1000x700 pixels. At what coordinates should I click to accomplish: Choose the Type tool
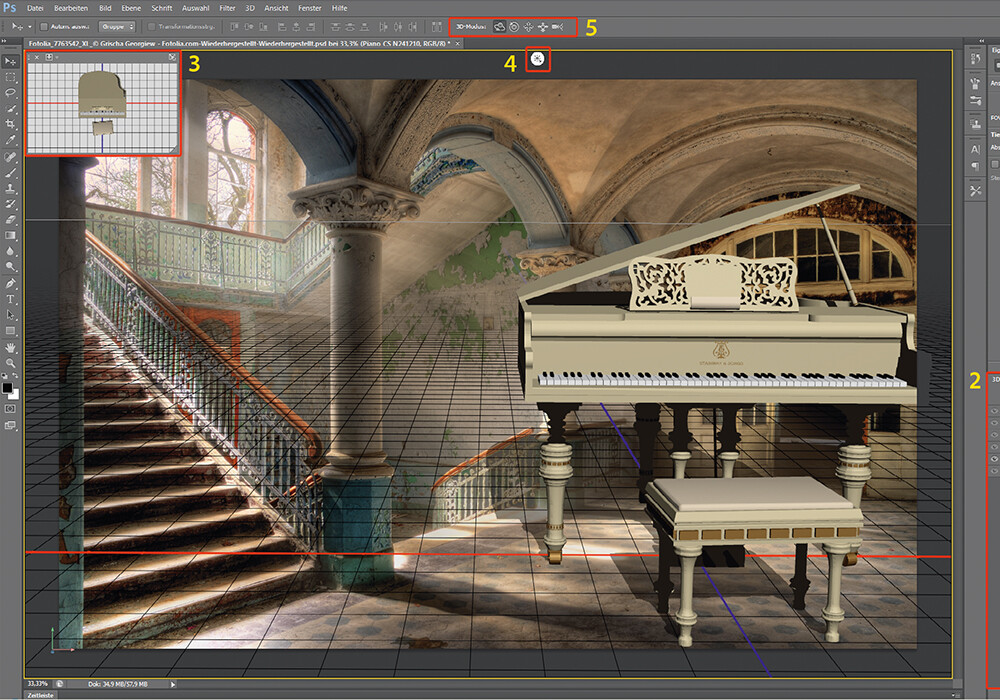coord(10,300)
